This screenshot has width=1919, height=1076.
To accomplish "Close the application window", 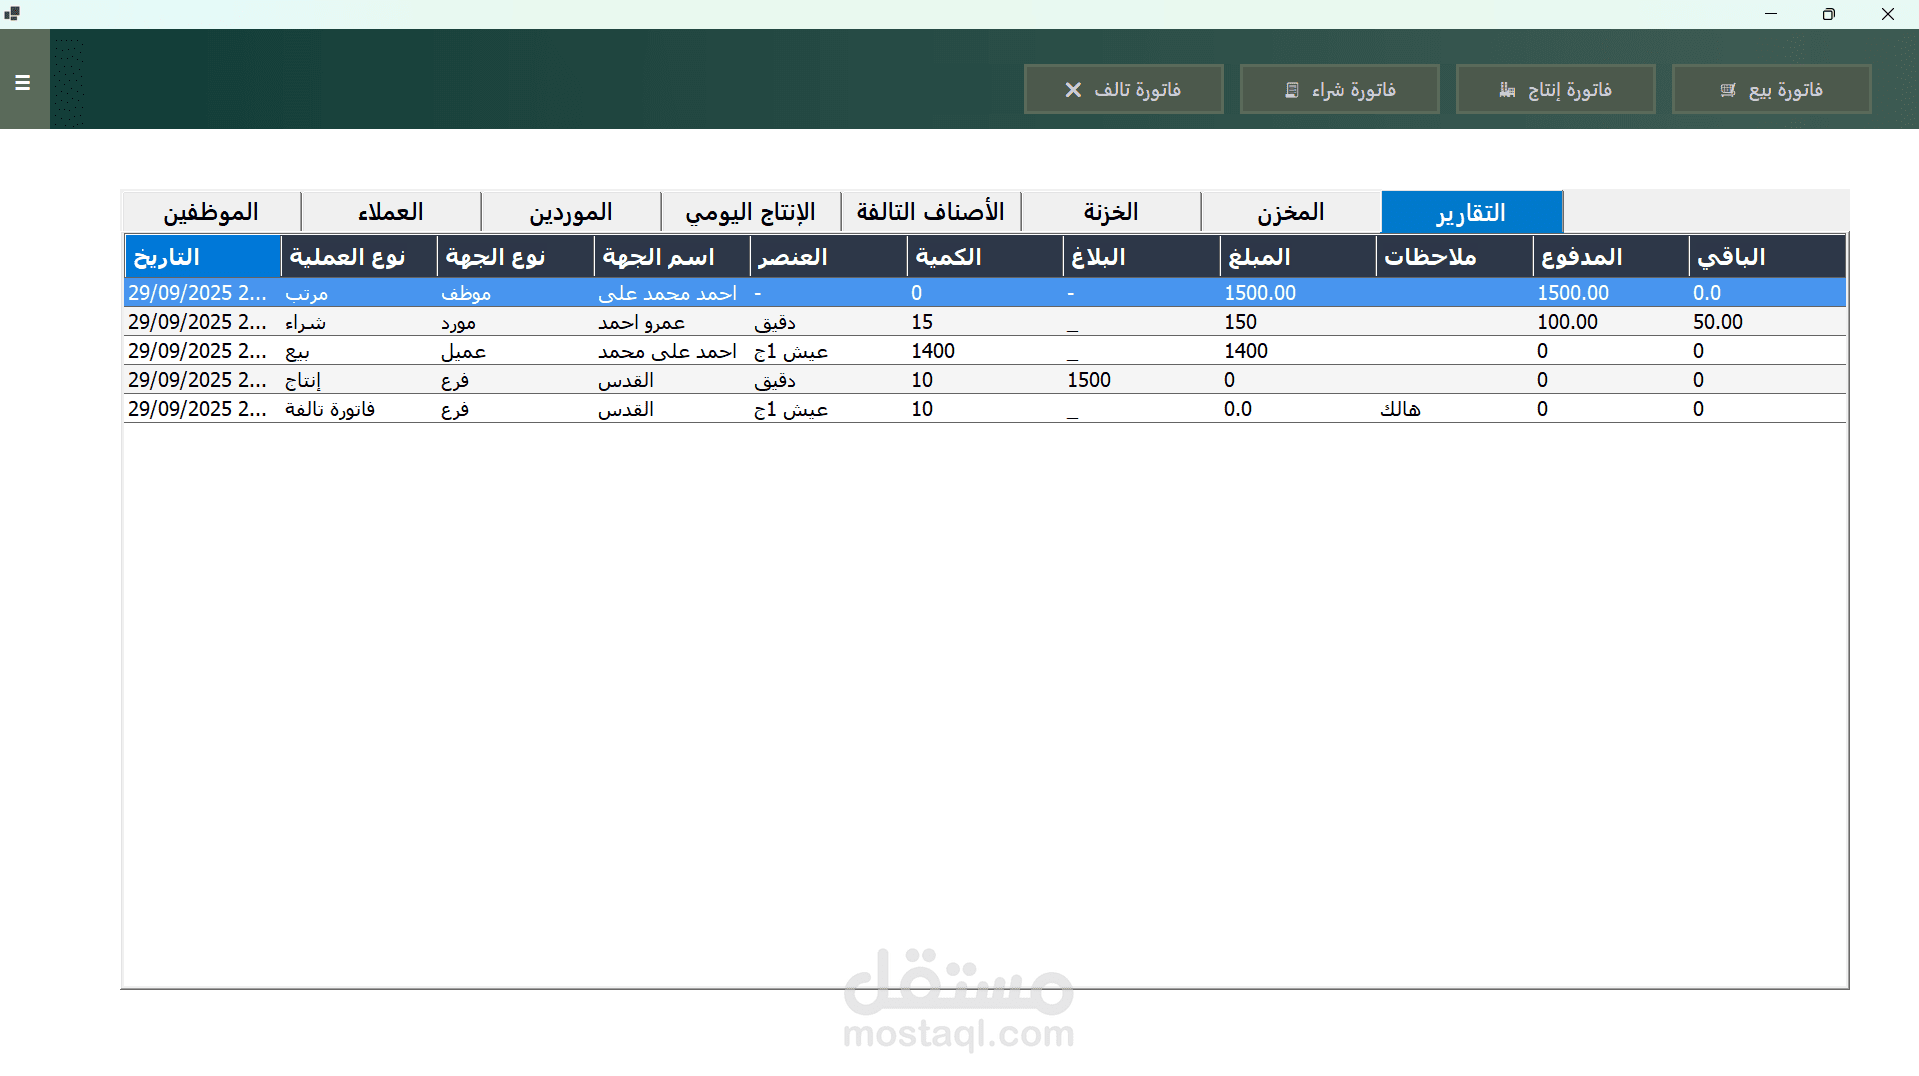I will click(1888, 14).
